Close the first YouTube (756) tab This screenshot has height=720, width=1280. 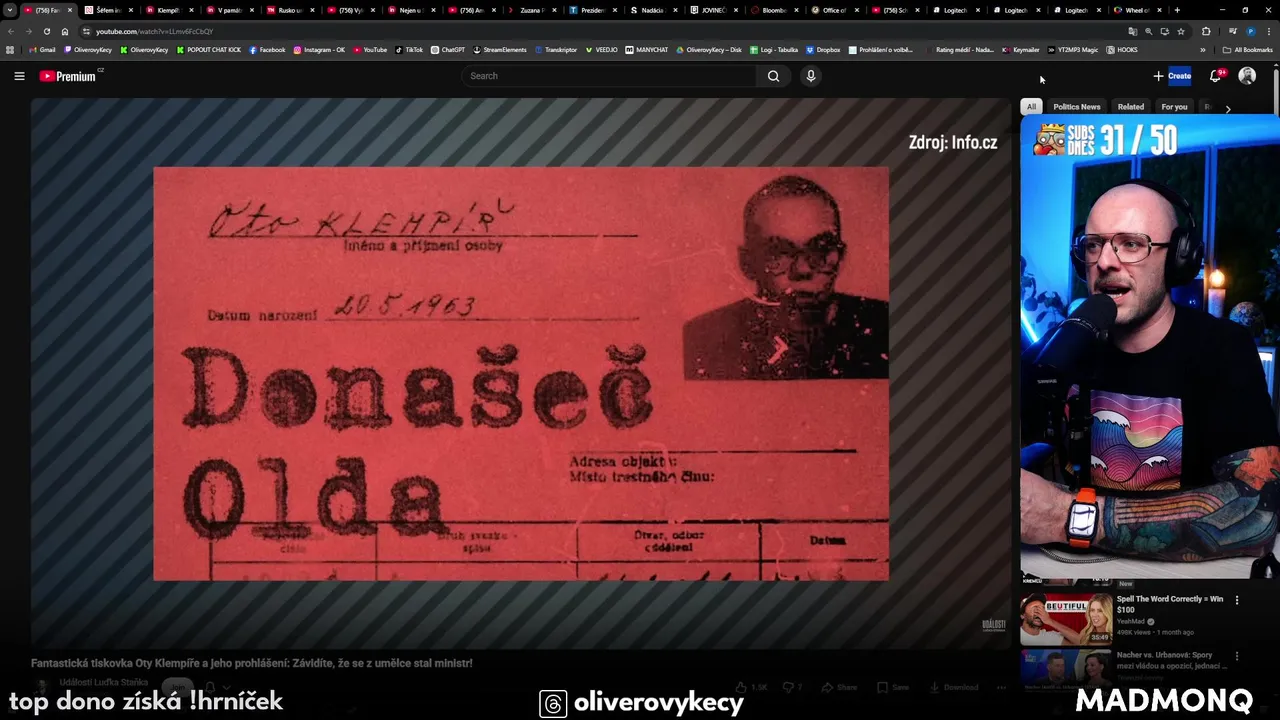(x=70, y=10)
